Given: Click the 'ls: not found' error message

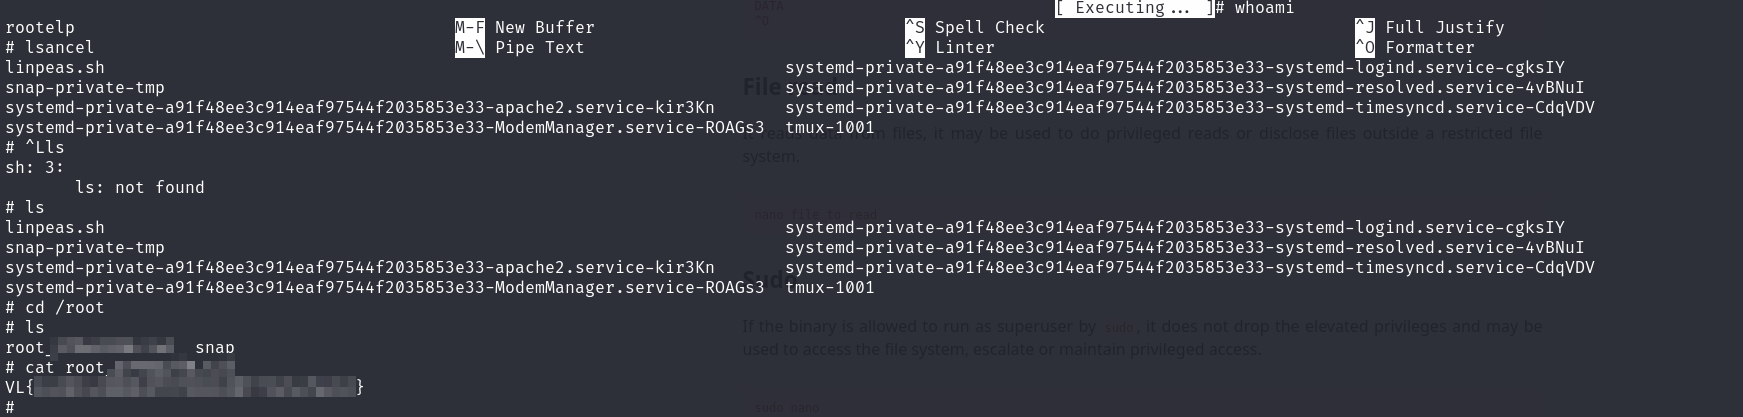Looking at the screenshot, I should (140, 187).
